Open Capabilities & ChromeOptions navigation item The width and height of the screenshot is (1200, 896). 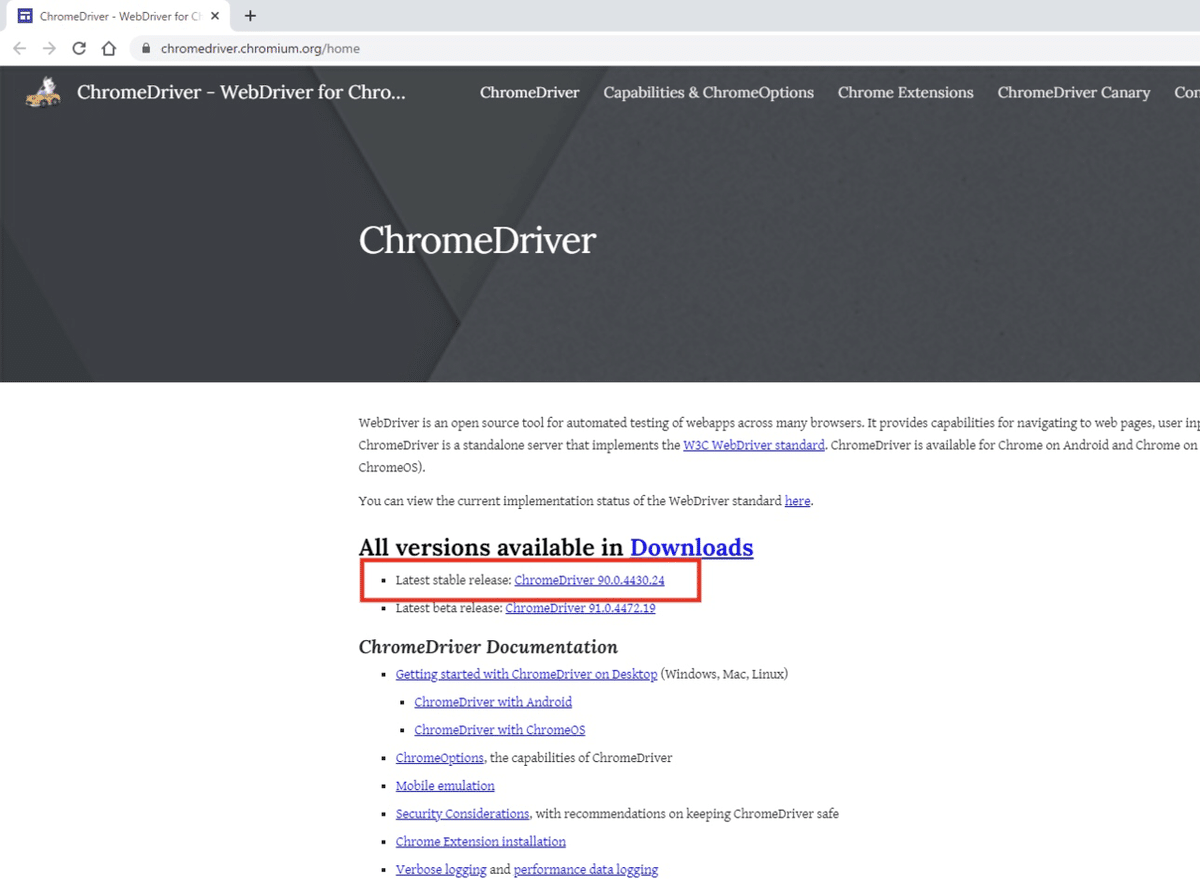[x=708, y=93]
